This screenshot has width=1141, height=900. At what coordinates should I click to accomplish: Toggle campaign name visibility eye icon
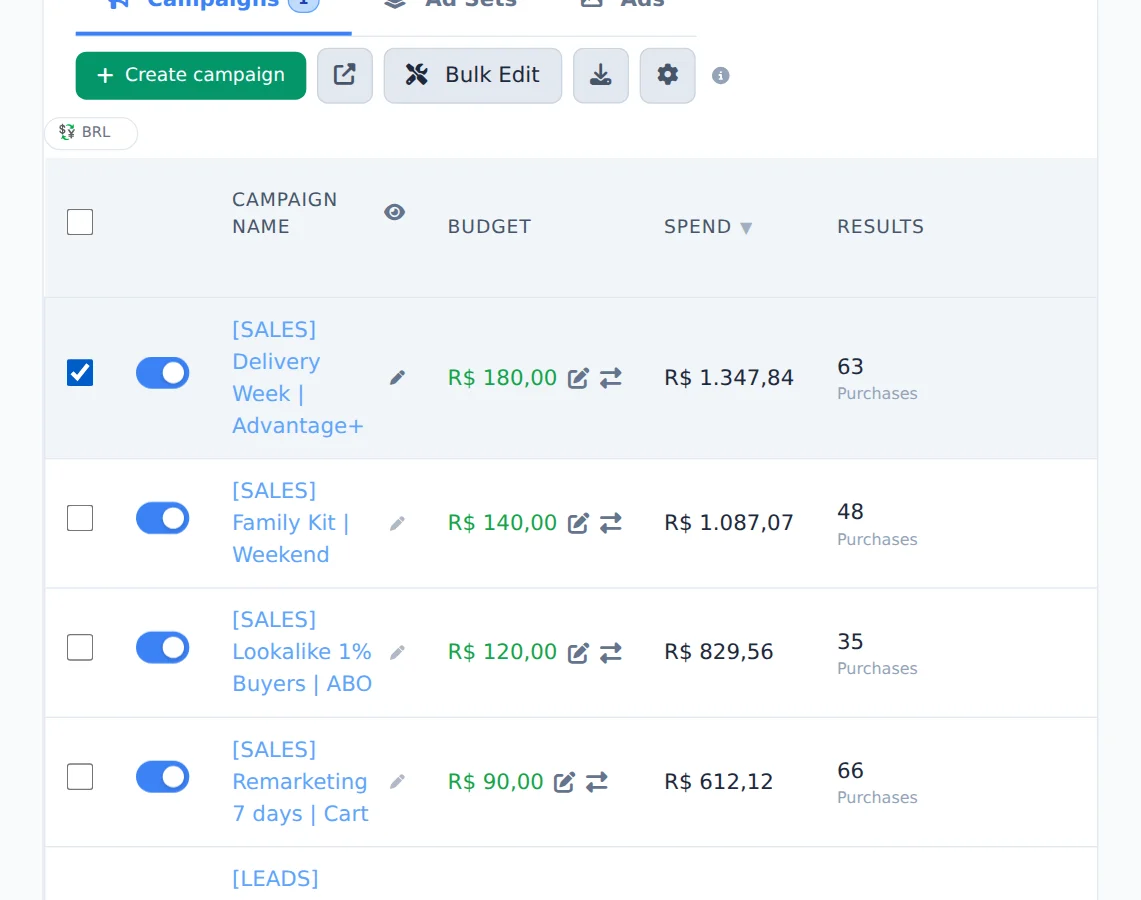point(394,212)
